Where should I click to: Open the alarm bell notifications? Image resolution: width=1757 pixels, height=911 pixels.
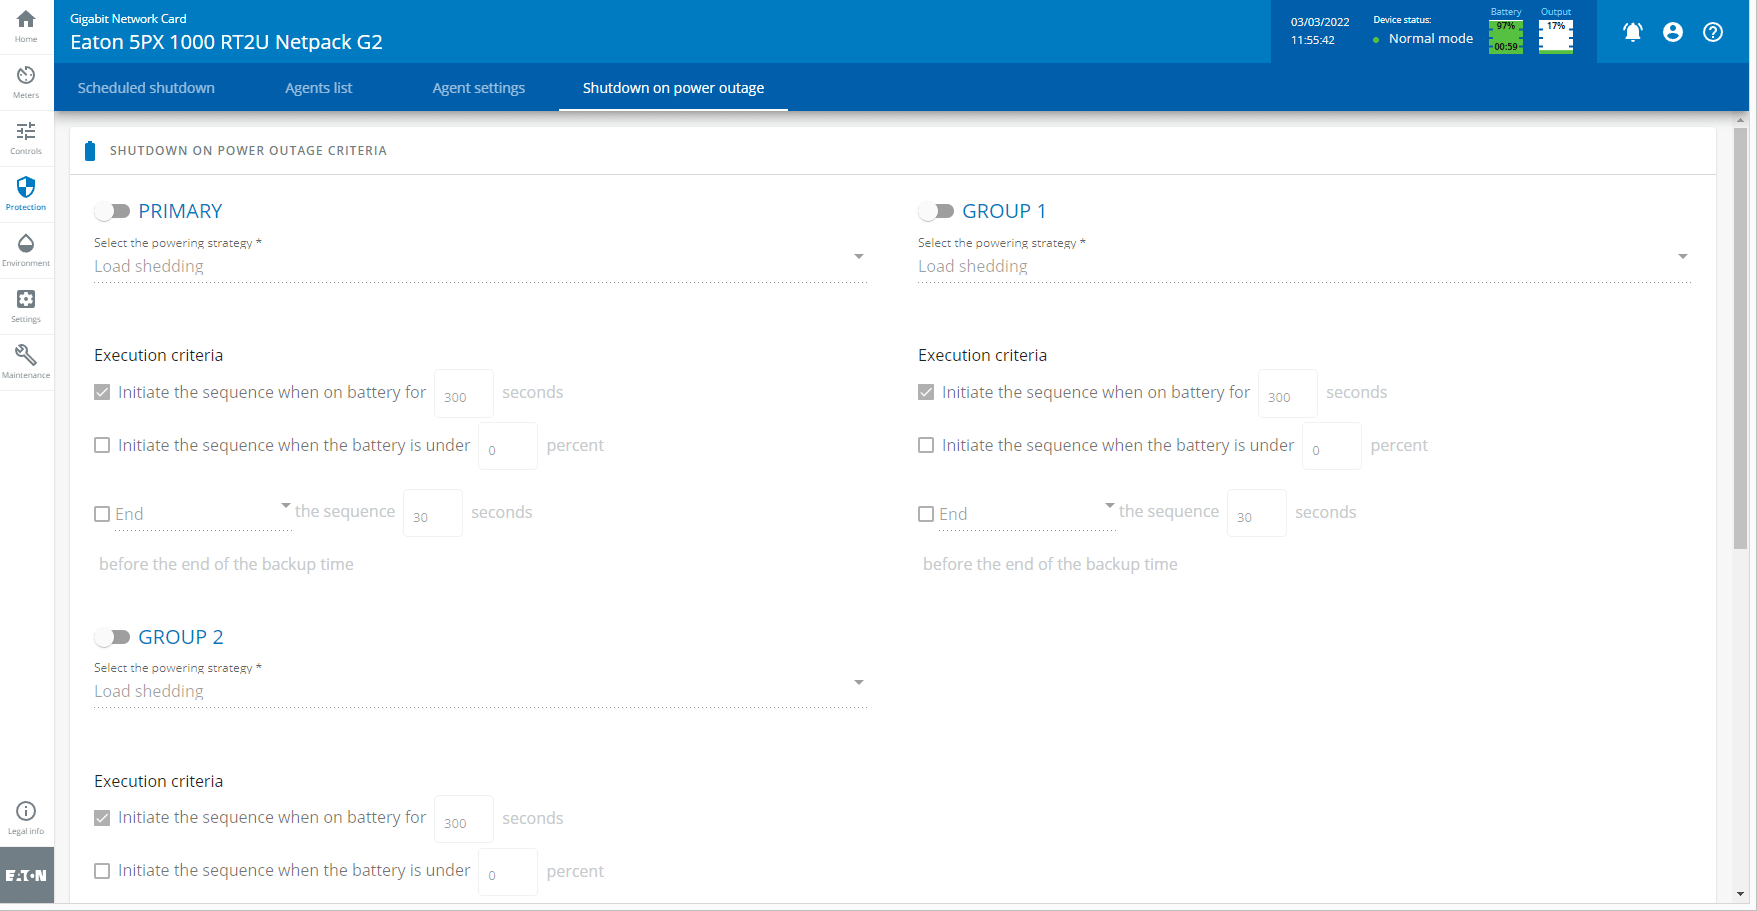click(1633, 32)
